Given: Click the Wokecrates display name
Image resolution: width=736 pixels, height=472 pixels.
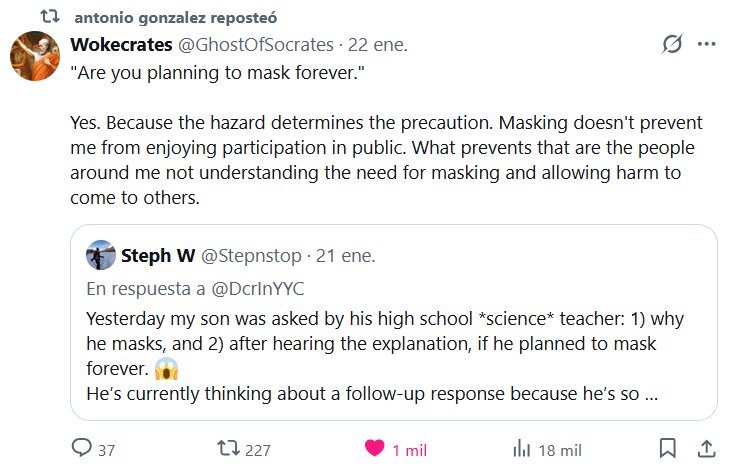Looking at the screenshot, I should [x=121, y=45].
